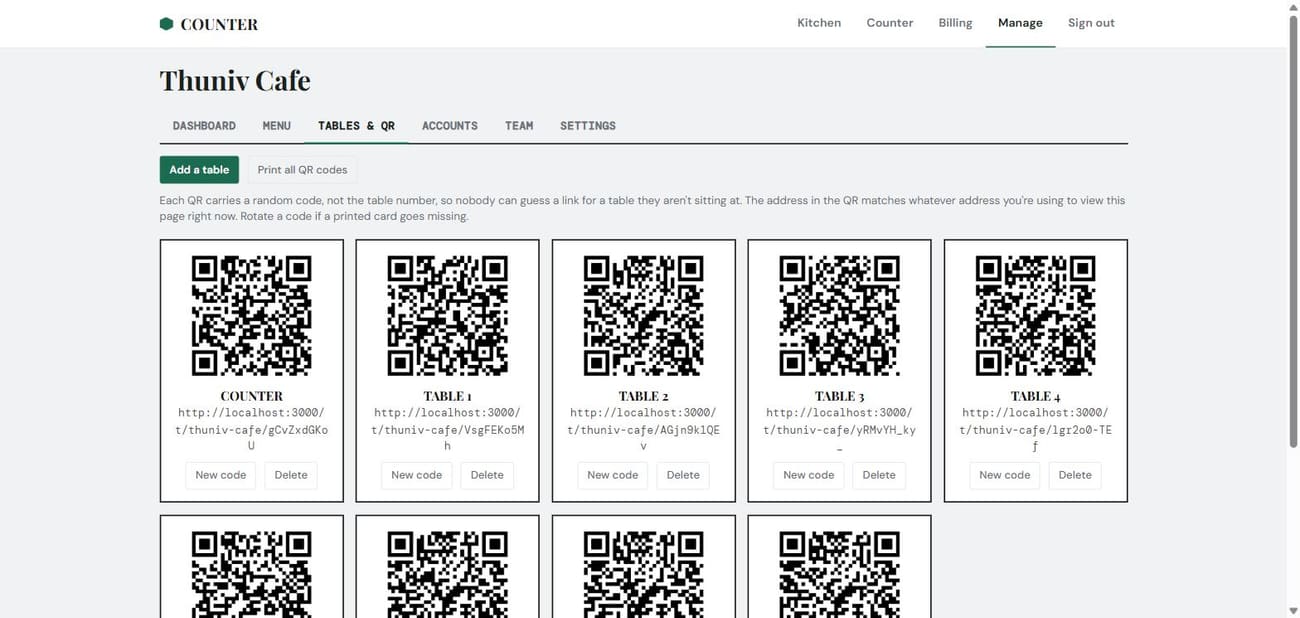
Task: Delete Table 3
Action: pos(879,475)
